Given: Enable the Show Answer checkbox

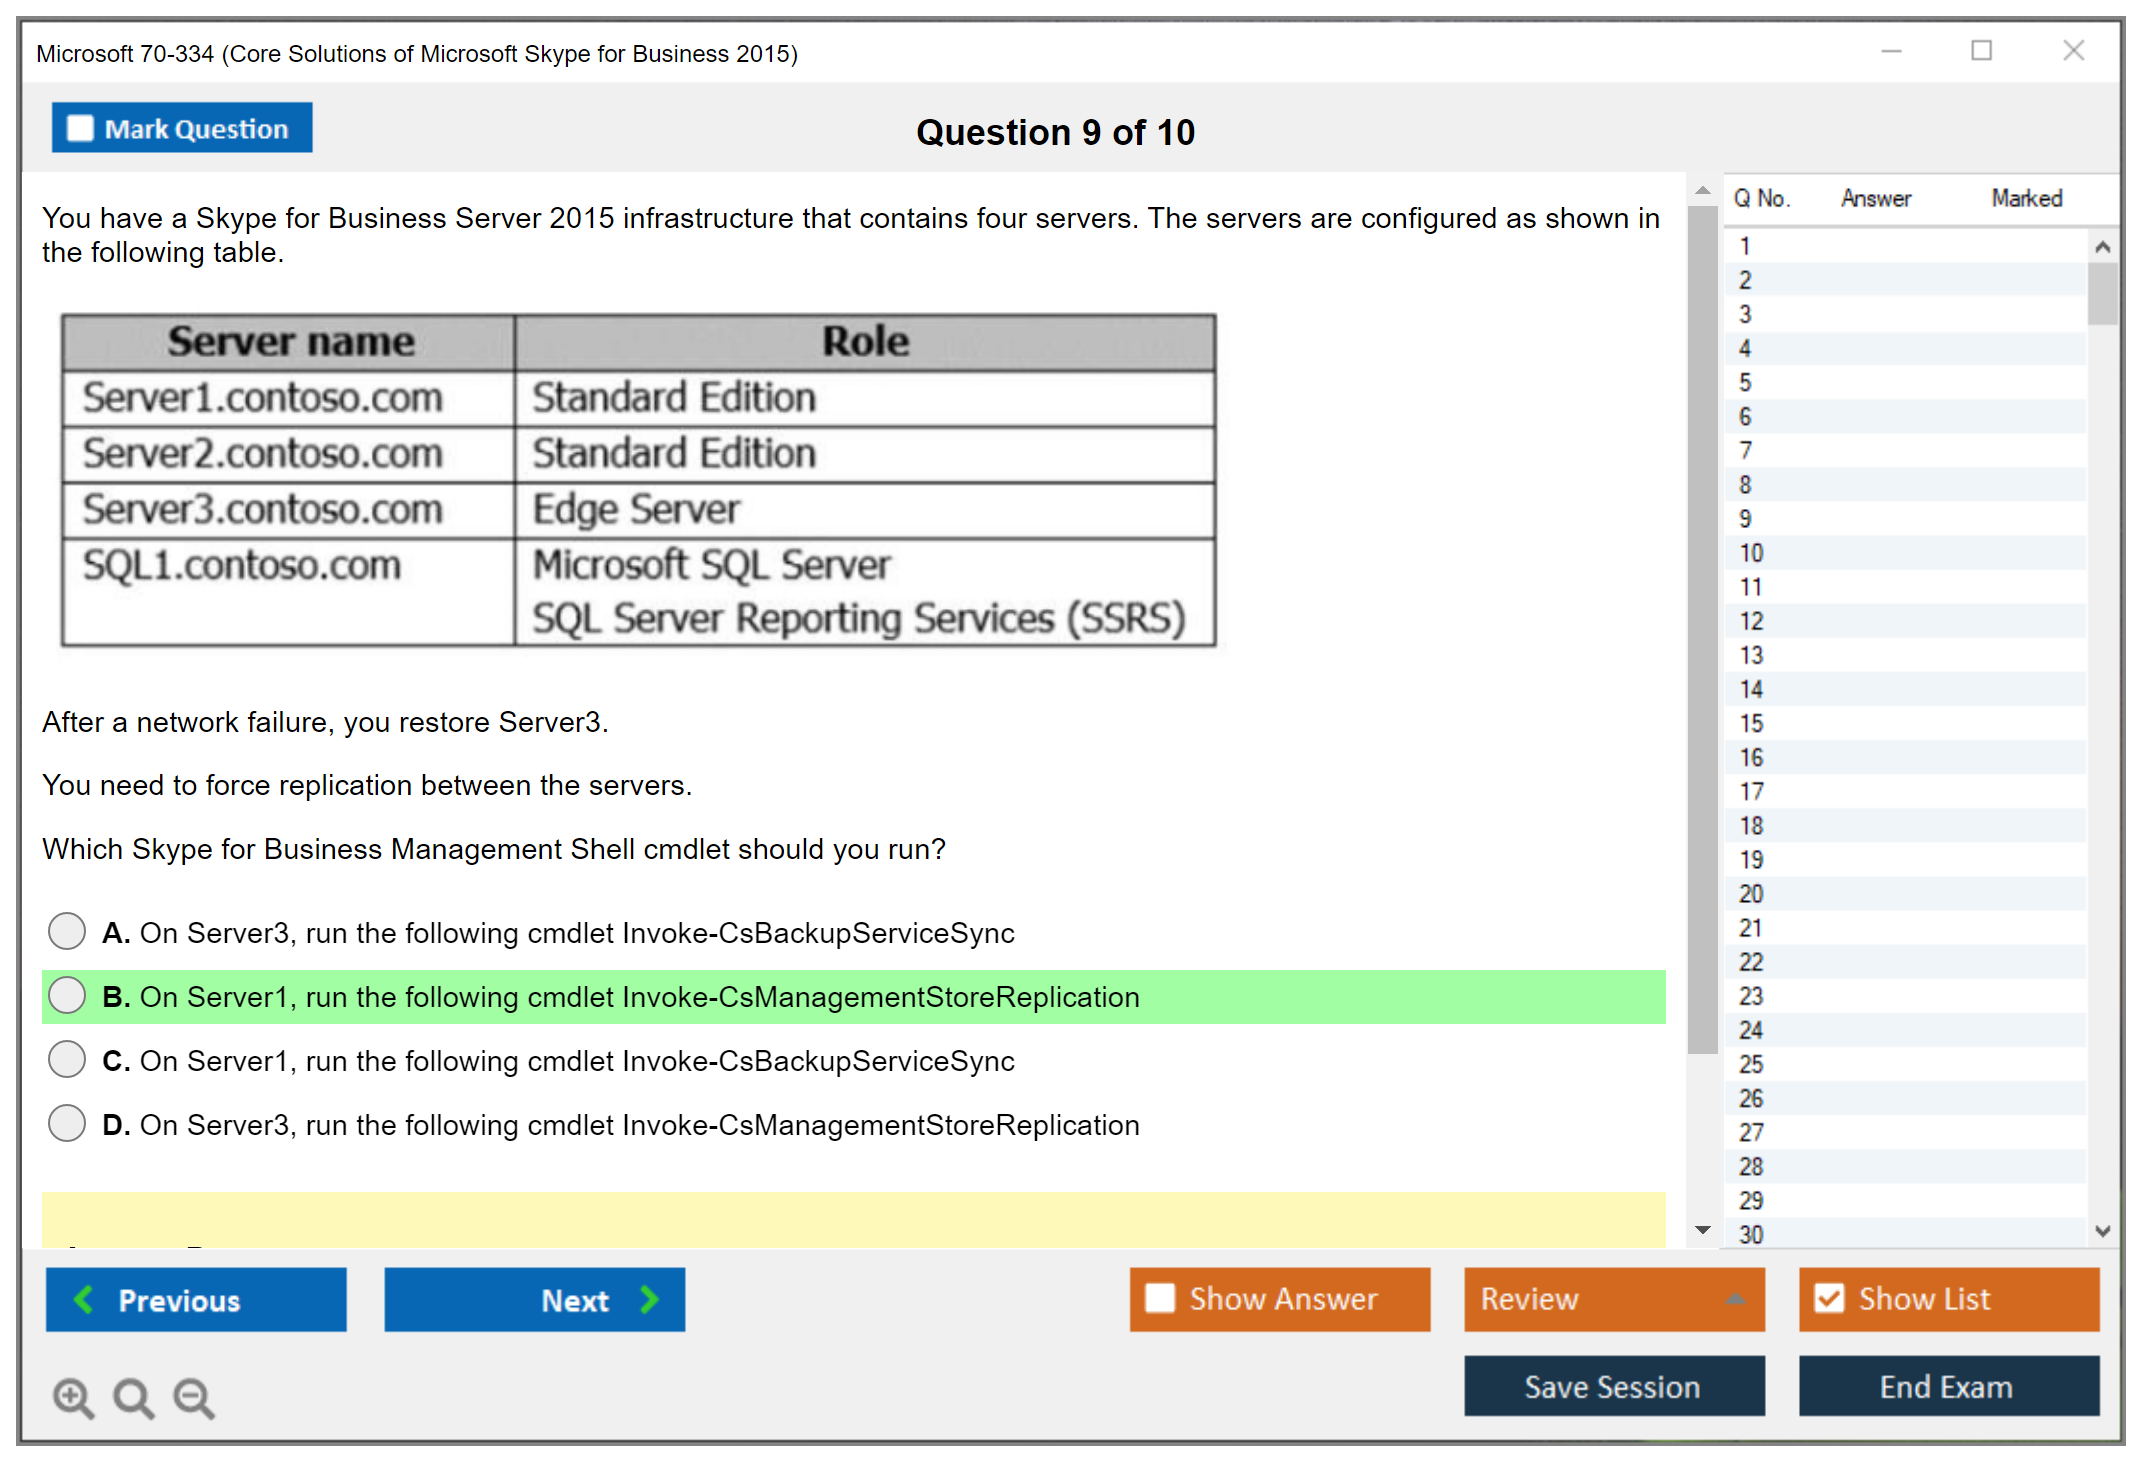Looking at the screenshot, I should [1160, 1298].
